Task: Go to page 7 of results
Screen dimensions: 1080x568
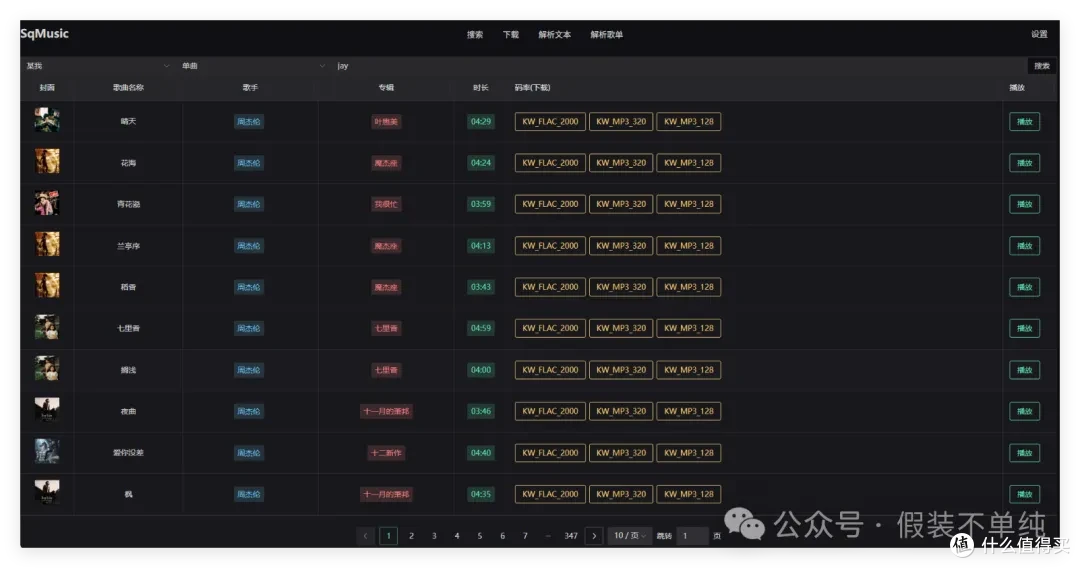Action: pos(525,536)
